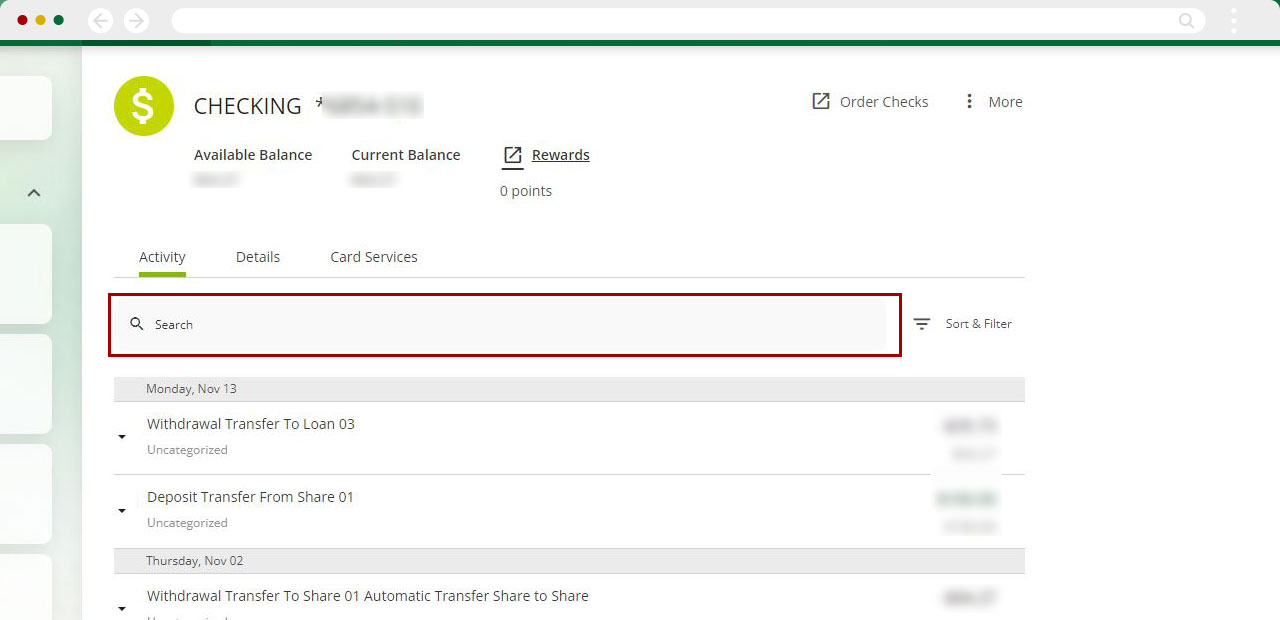This screenshot has width=1280, height=620.
Task: Click the browser address bar search icon
Action: tap(1186, 20)
